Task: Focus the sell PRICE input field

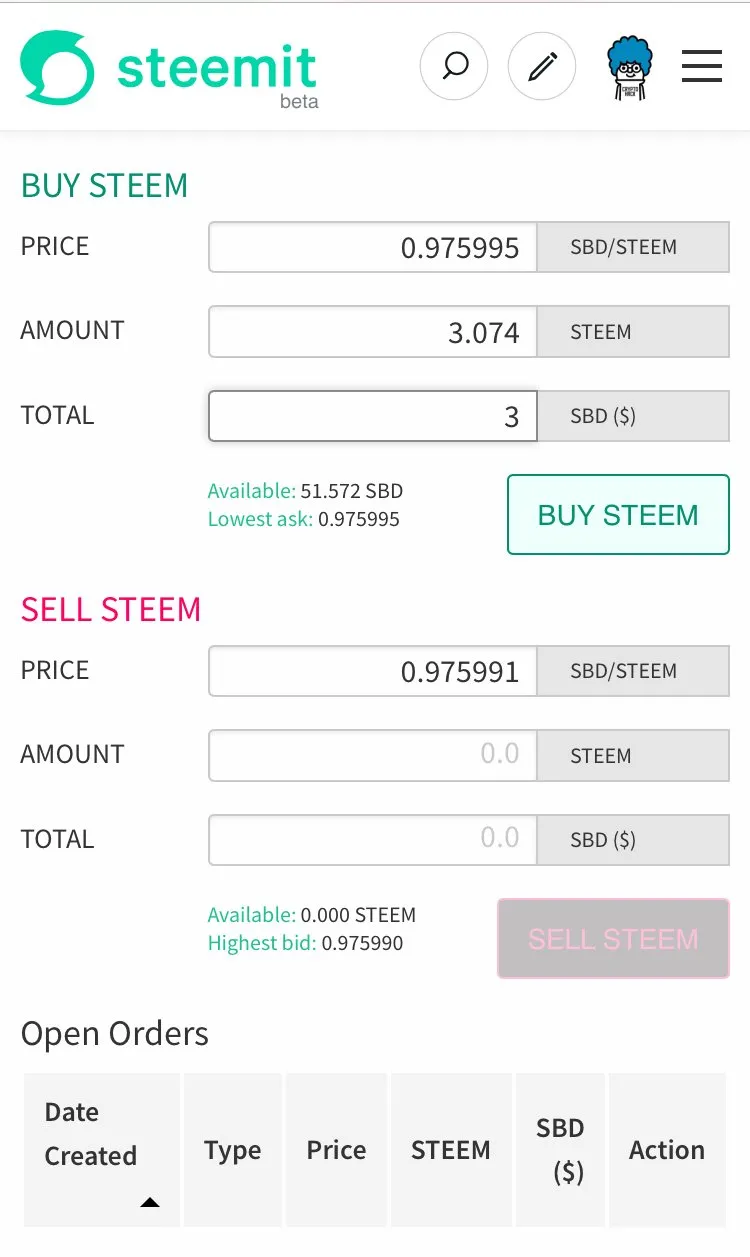Action: click(x=373, y=671)
